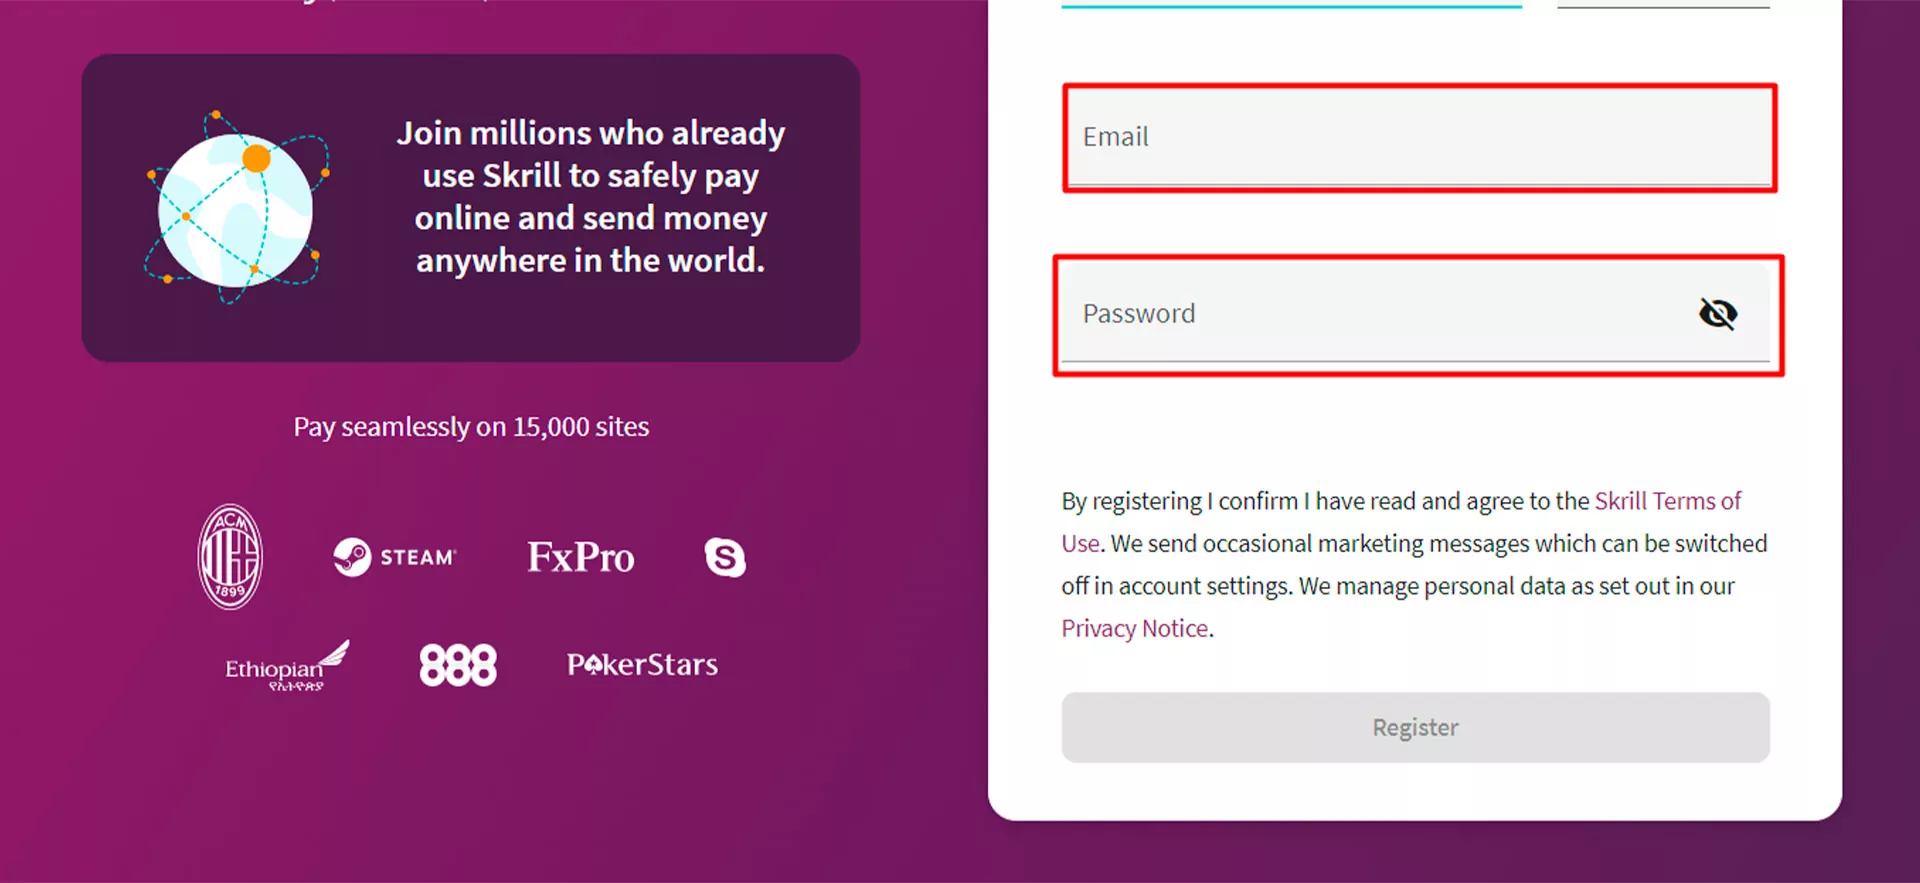Click the "Pay seamlessly on 15,000 sites" text
The image size is (1920, 883).
471,427
